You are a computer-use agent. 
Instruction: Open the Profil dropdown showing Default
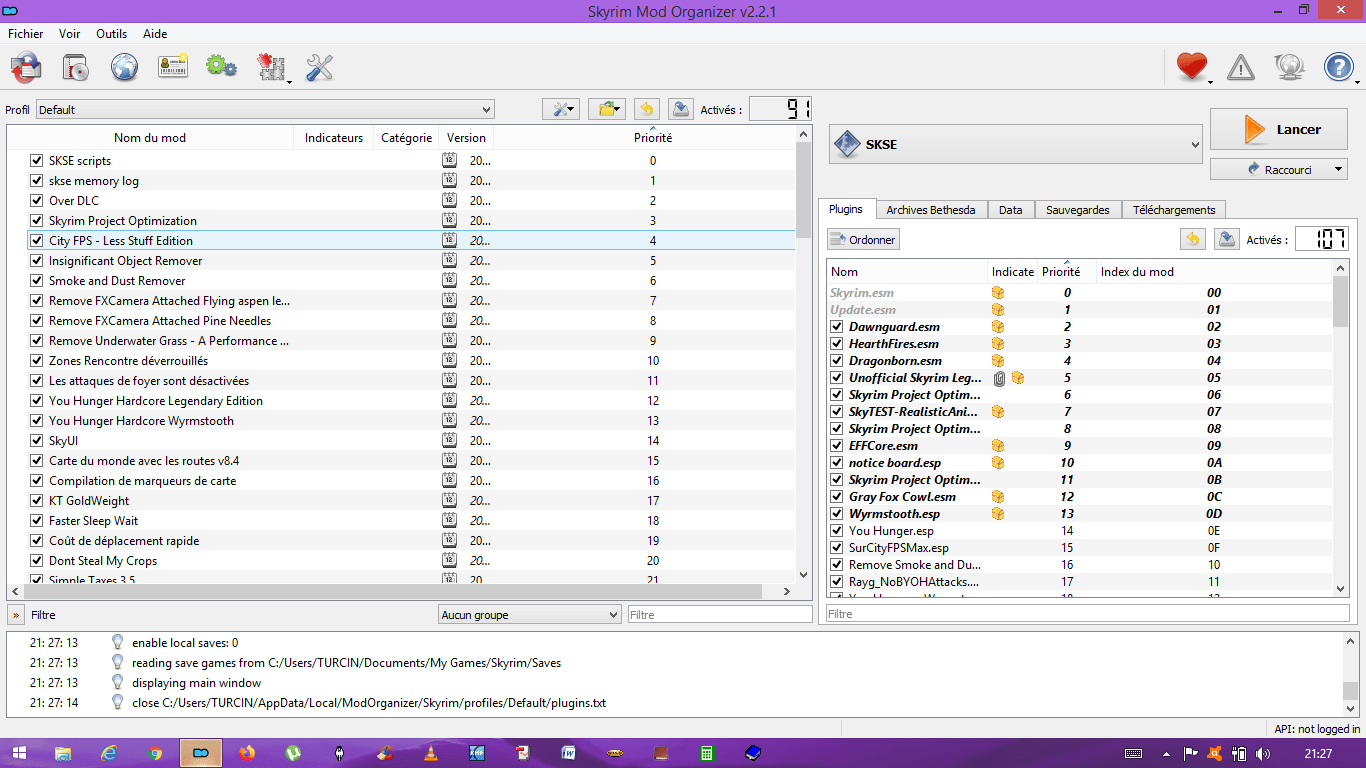265,110
